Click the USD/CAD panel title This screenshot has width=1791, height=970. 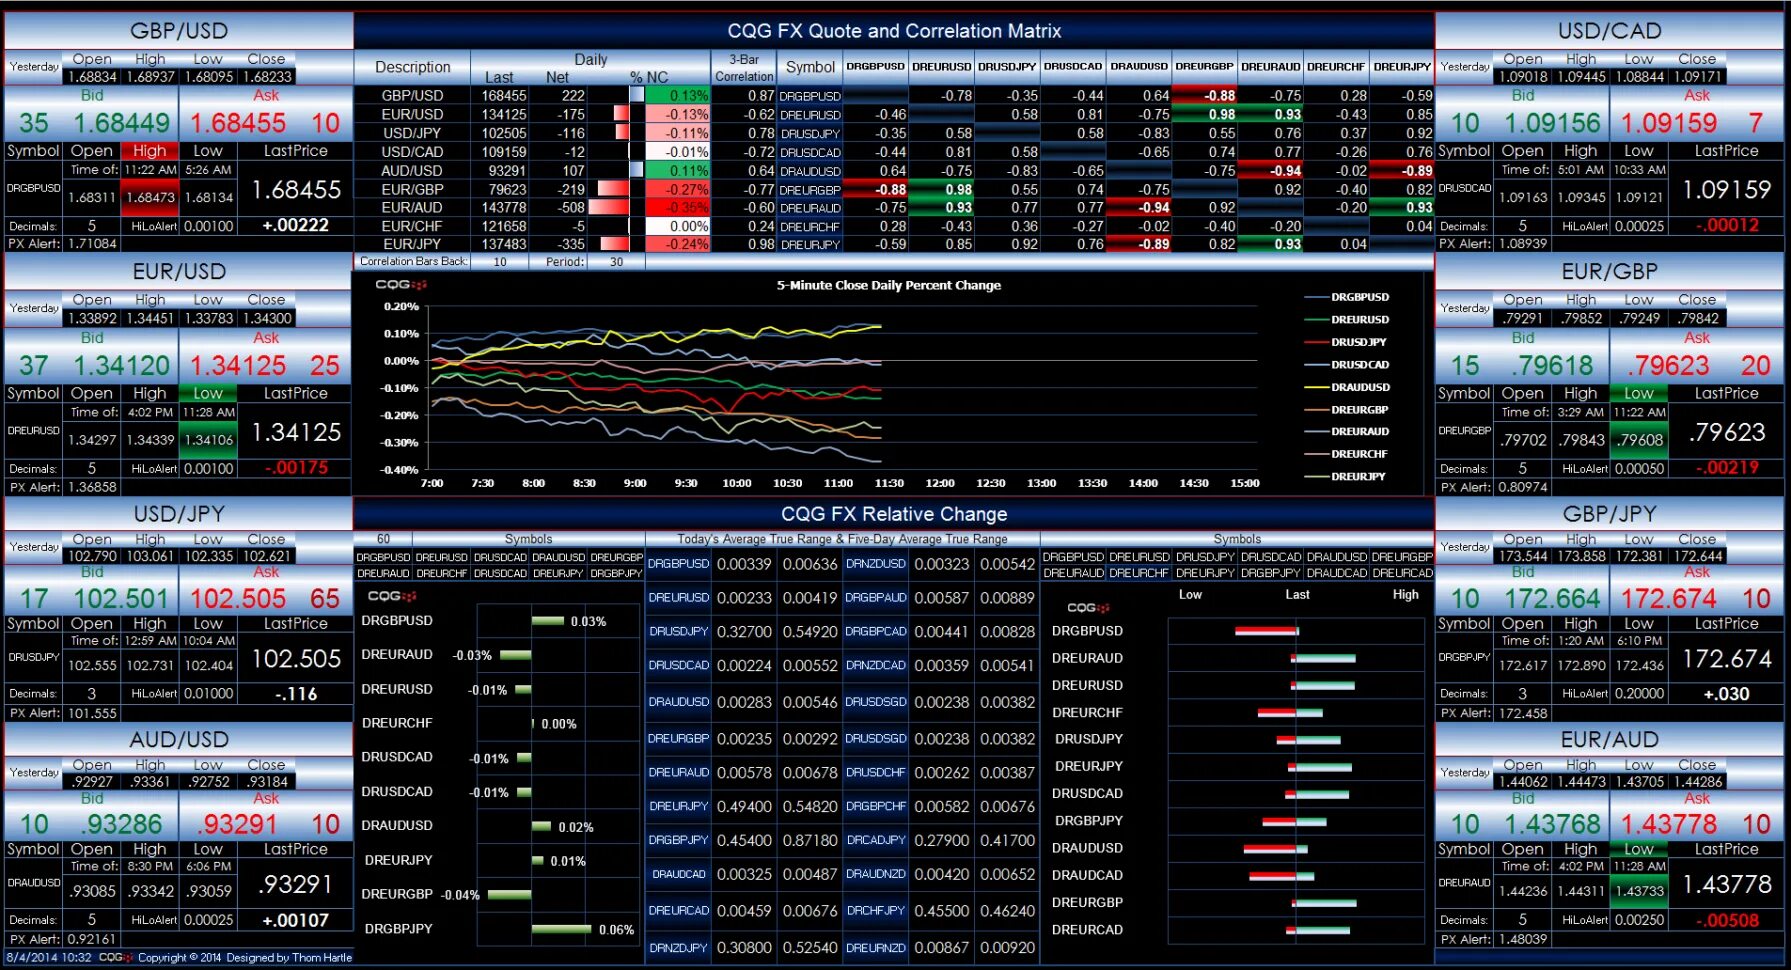pos(1610,31)
